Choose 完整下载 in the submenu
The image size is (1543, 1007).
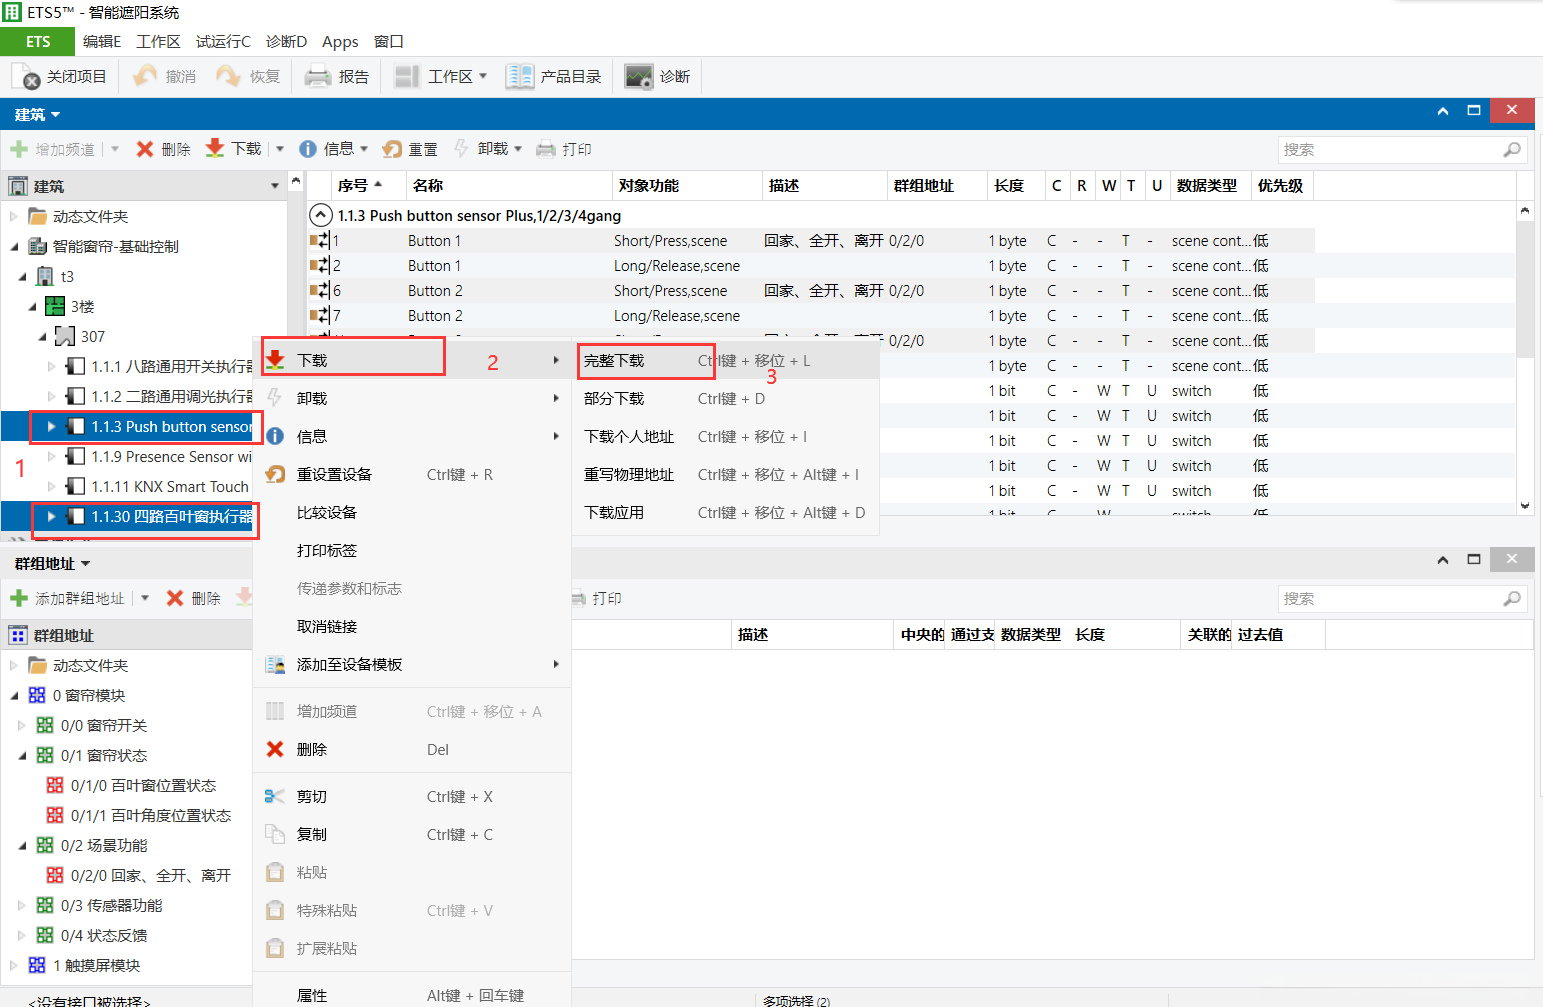point(725,360)
